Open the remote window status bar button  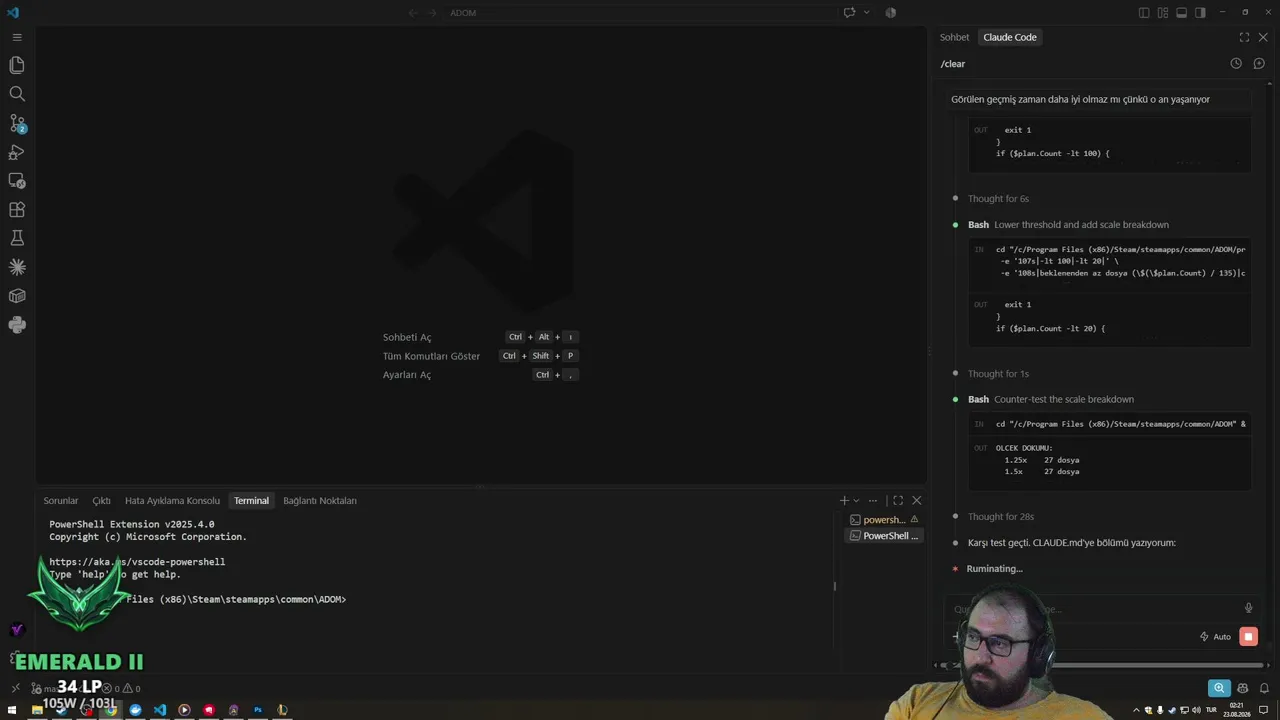[x=15, y=688]
